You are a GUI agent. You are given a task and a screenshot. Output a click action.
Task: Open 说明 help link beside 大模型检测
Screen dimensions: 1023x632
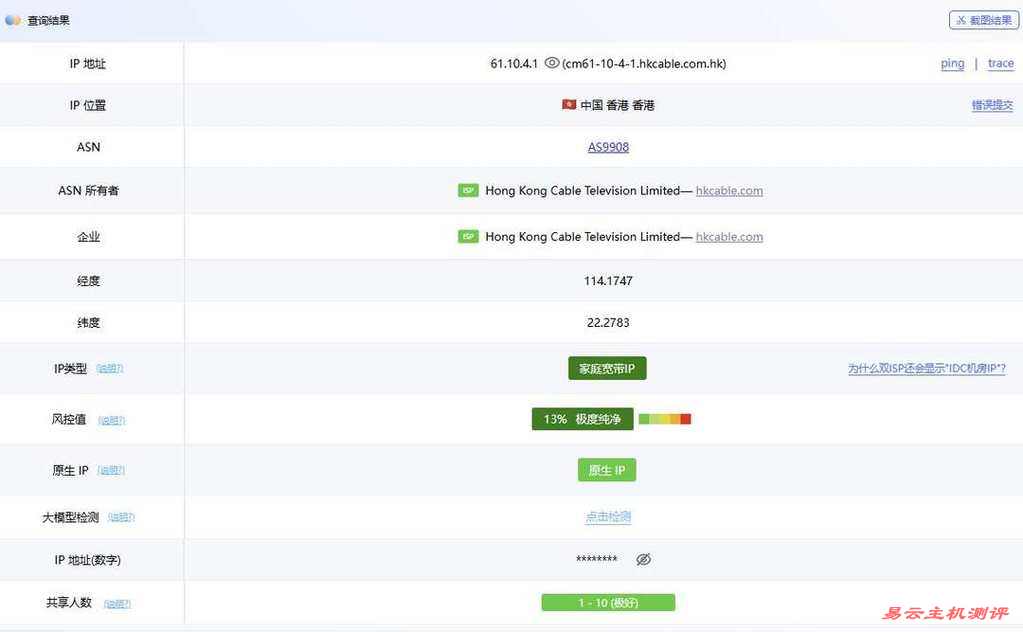pos(121,517)
